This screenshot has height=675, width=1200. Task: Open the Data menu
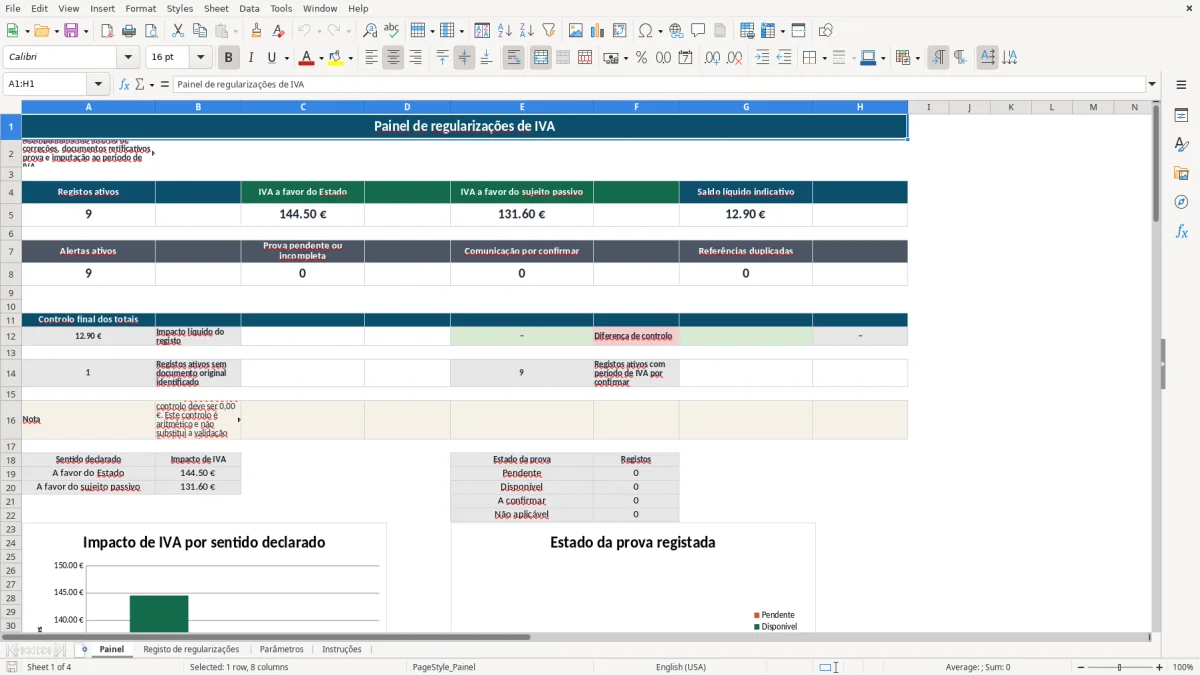249,8
